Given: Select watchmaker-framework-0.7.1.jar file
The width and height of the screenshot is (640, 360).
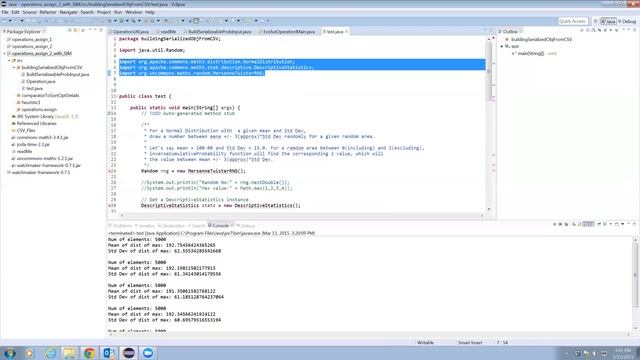Looking at the screenshot, I should click(49, 165).
